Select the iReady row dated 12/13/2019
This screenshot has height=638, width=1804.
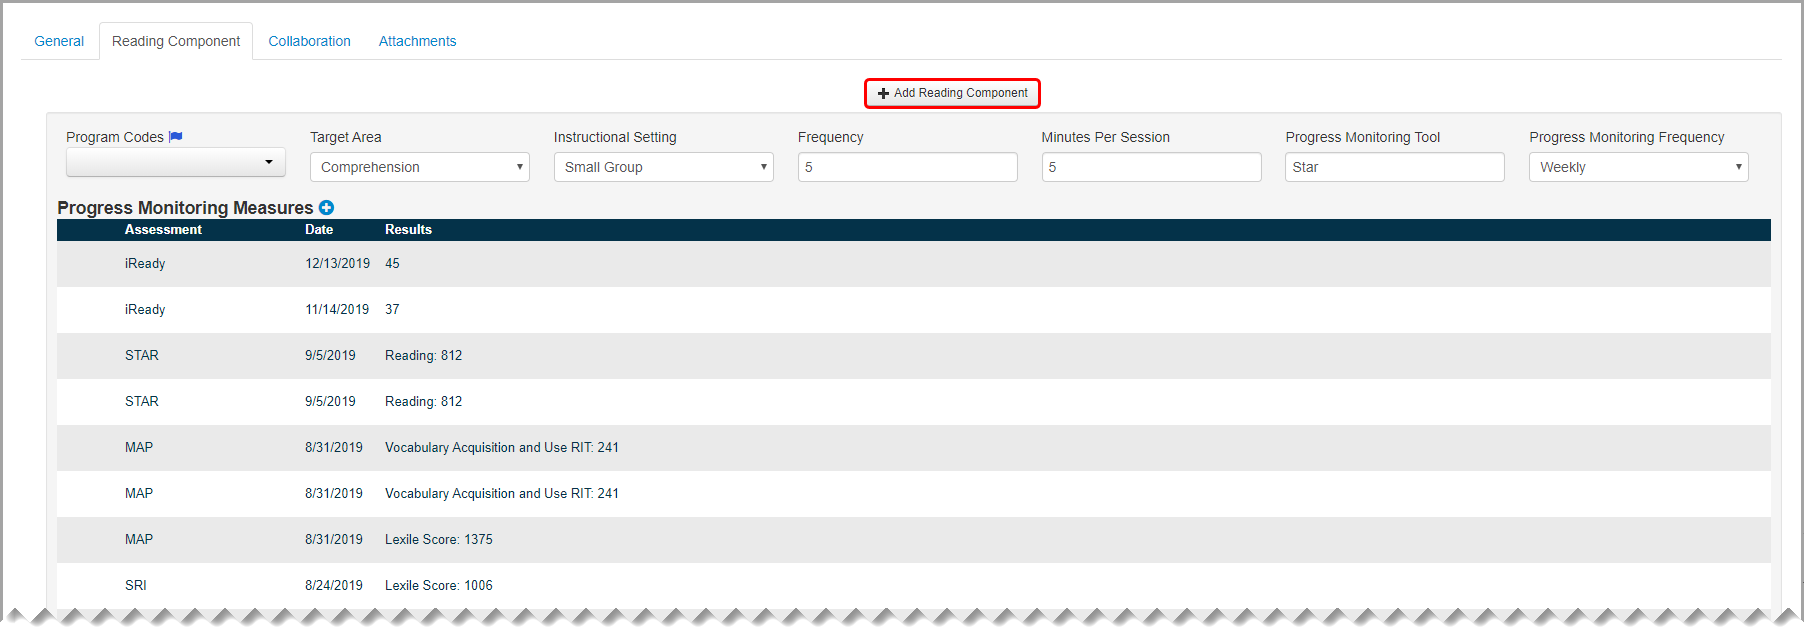pos(914,264)
